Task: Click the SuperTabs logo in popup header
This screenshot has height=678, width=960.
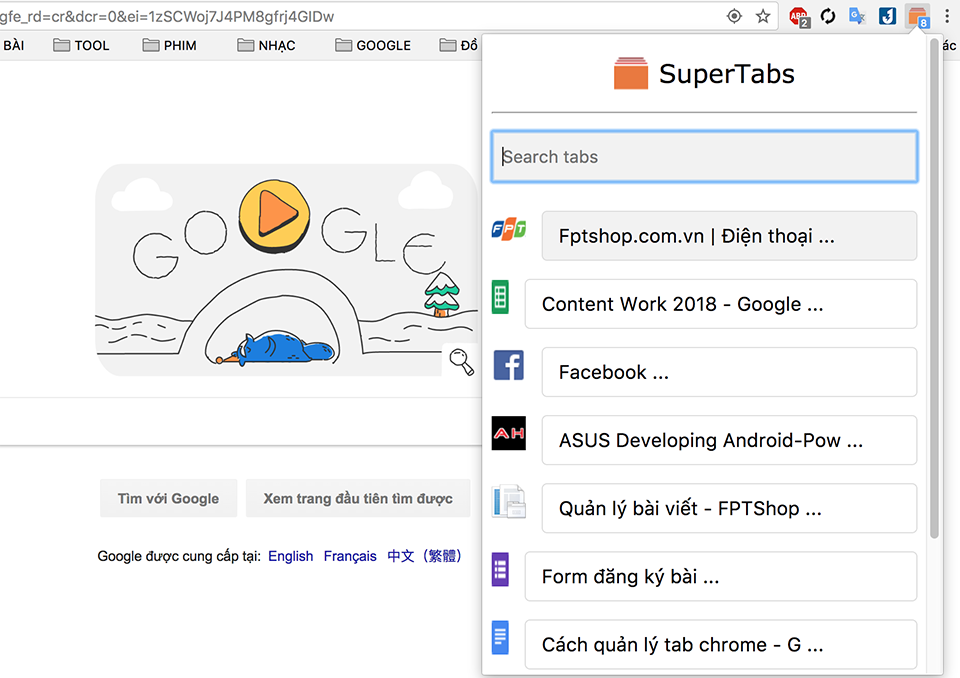Action: coord(631,73)
